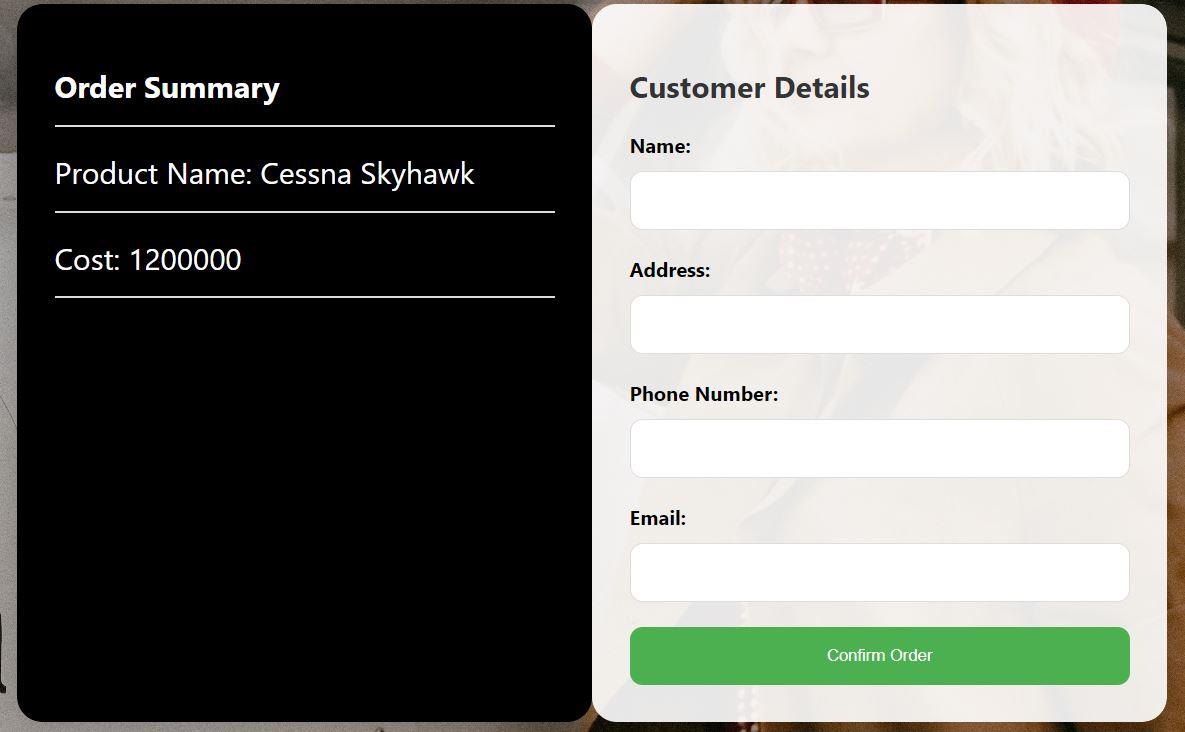Click the 'Address:' field label
This screenshot has width=1185, height=732.
(670, 270)
